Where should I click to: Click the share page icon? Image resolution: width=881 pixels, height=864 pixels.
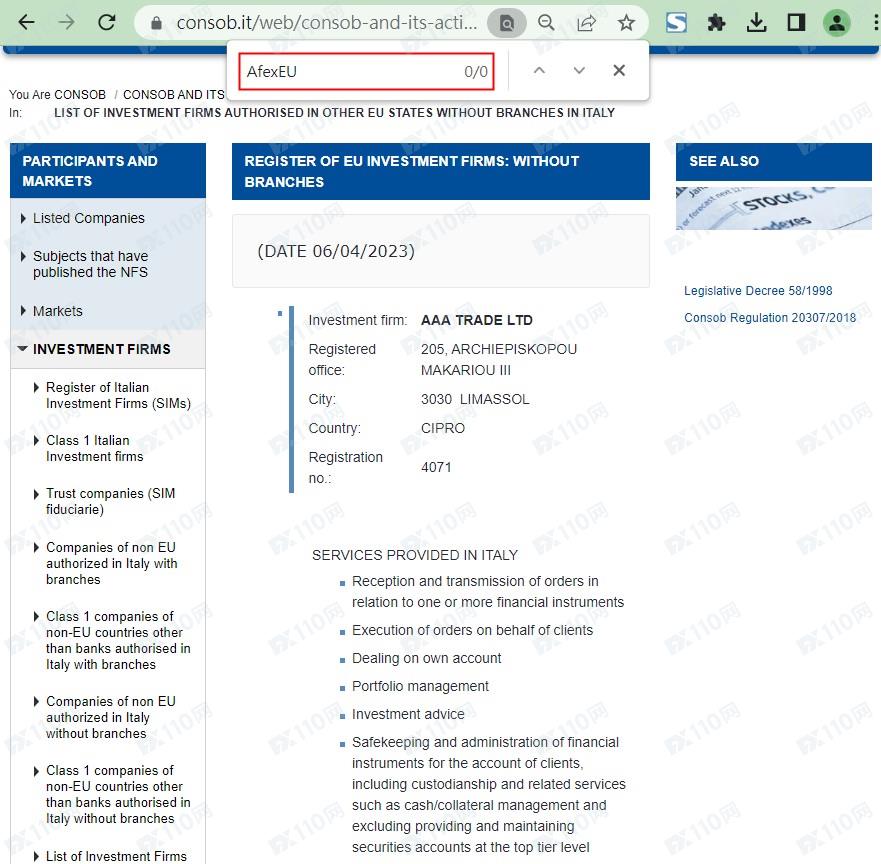coord(587,22)
